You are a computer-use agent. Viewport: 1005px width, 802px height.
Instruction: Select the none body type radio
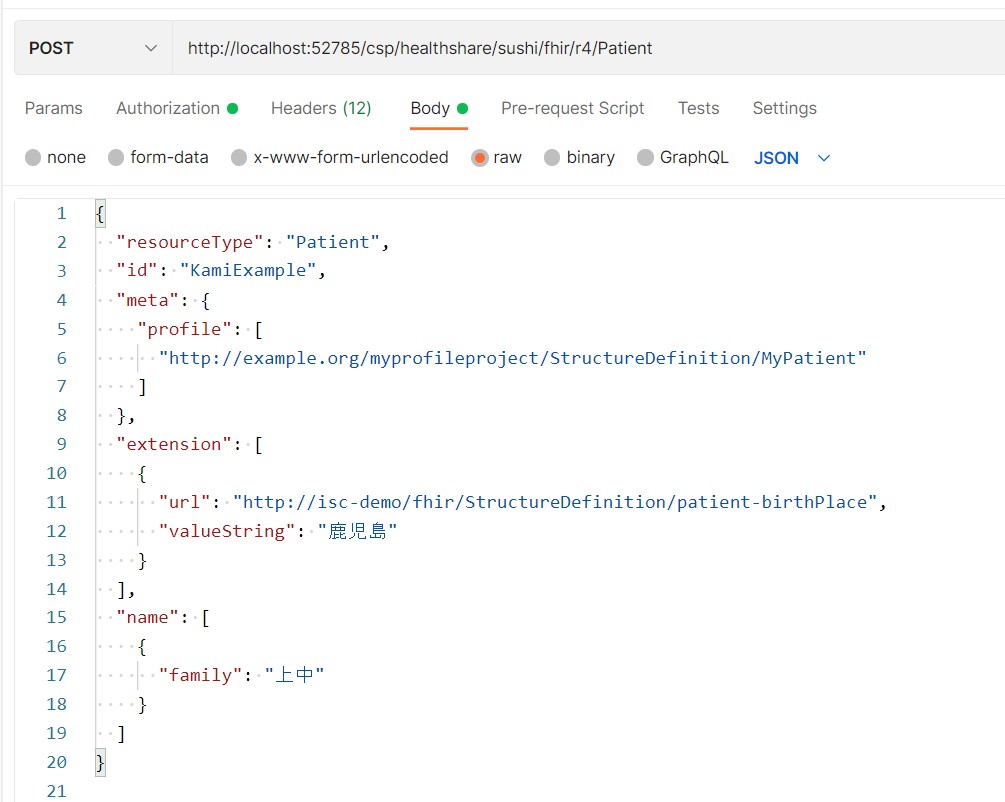tap(33, 158)
